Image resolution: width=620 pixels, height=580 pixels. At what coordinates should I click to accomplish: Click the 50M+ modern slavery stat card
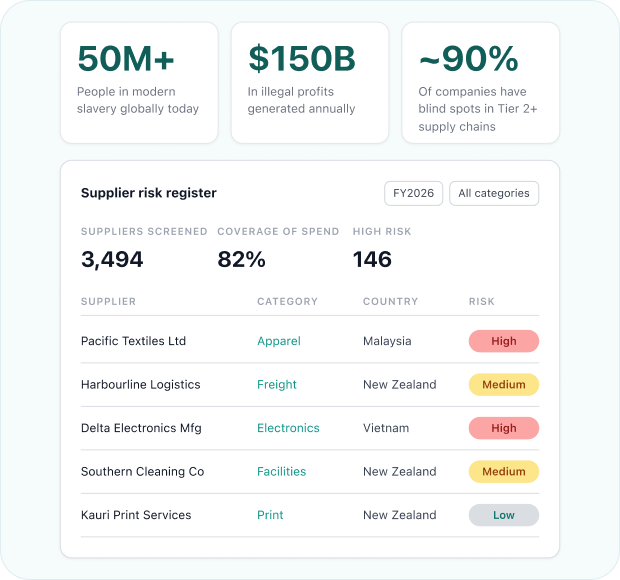[x=139, y=83]
